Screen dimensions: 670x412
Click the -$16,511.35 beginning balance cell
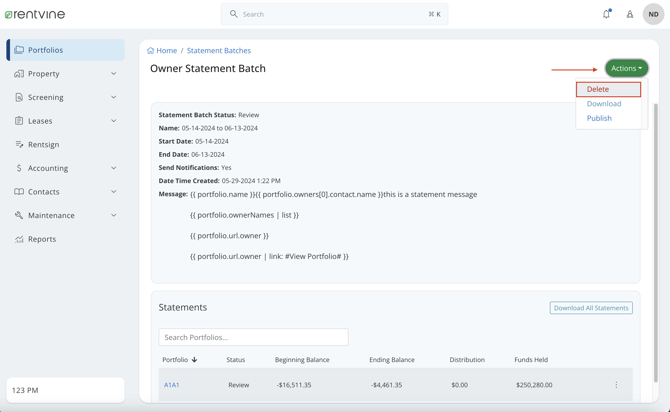(294, 385)
